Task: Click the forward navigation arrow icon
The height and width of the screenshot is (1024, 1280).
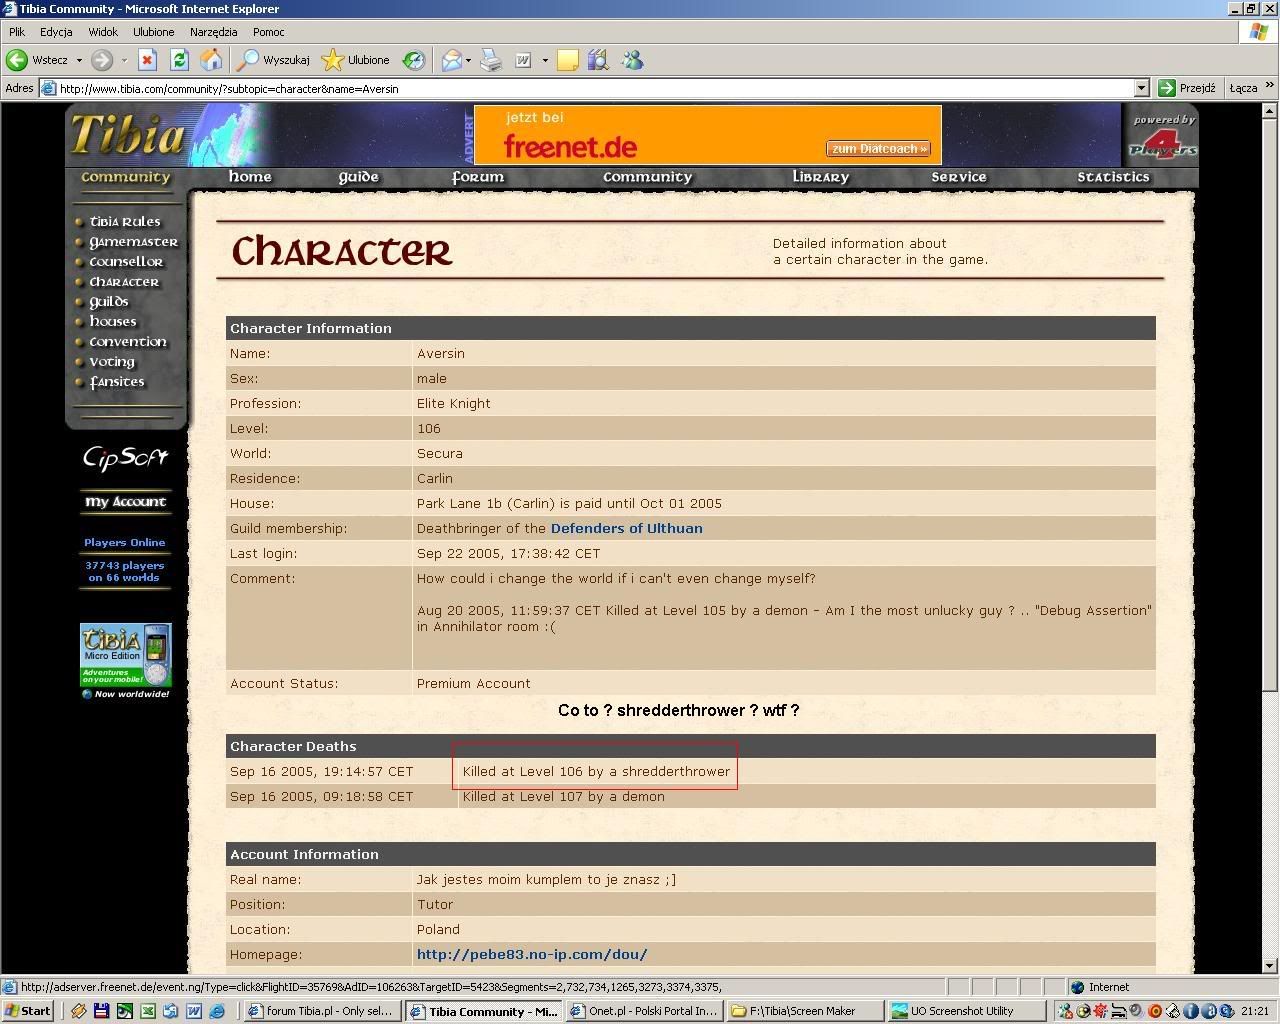Action: [101, 60]
